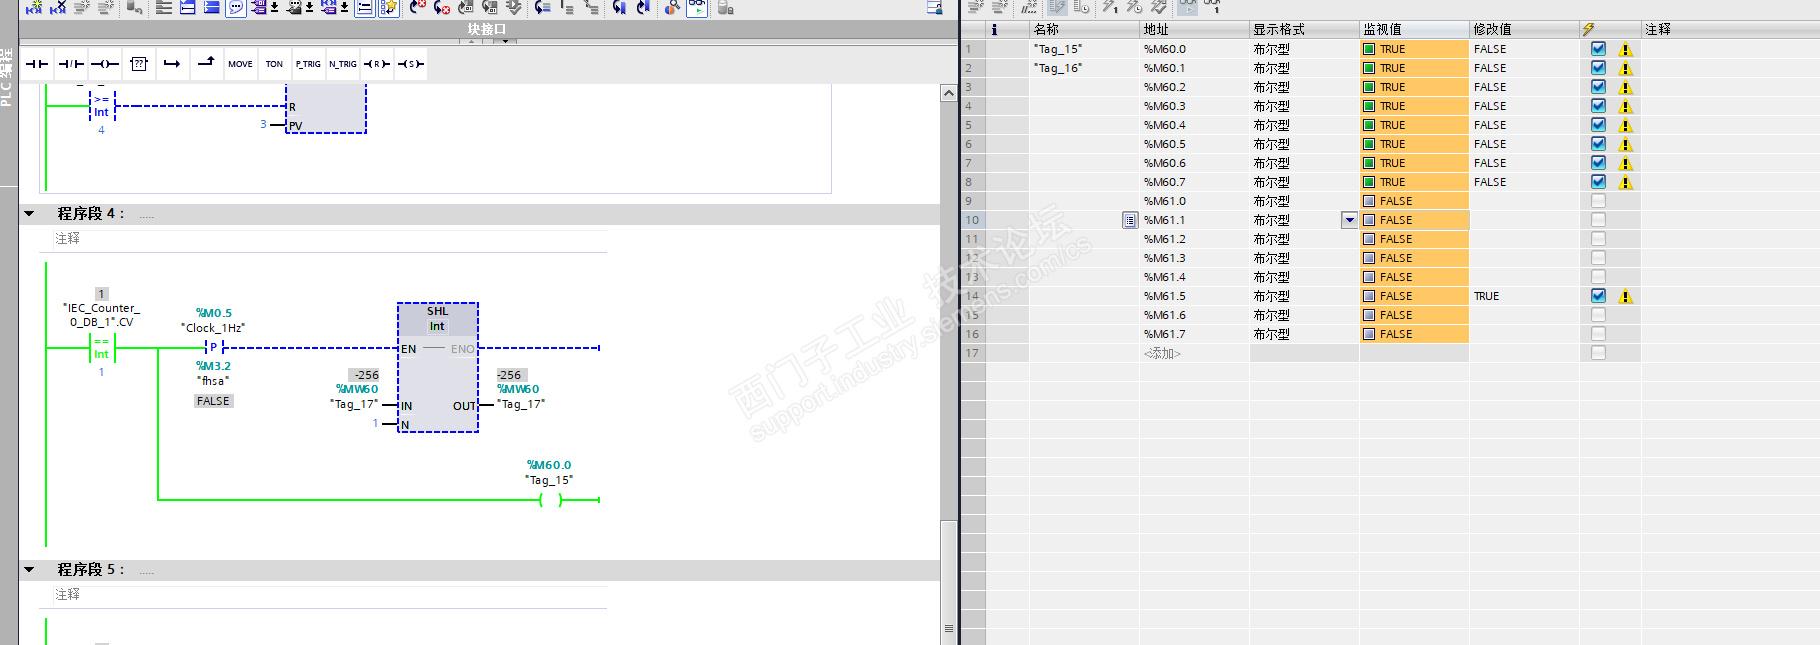1820x645 pixels.
Task: Insert MOVE instruction from favorites
Action: click(x=240, y=64)
